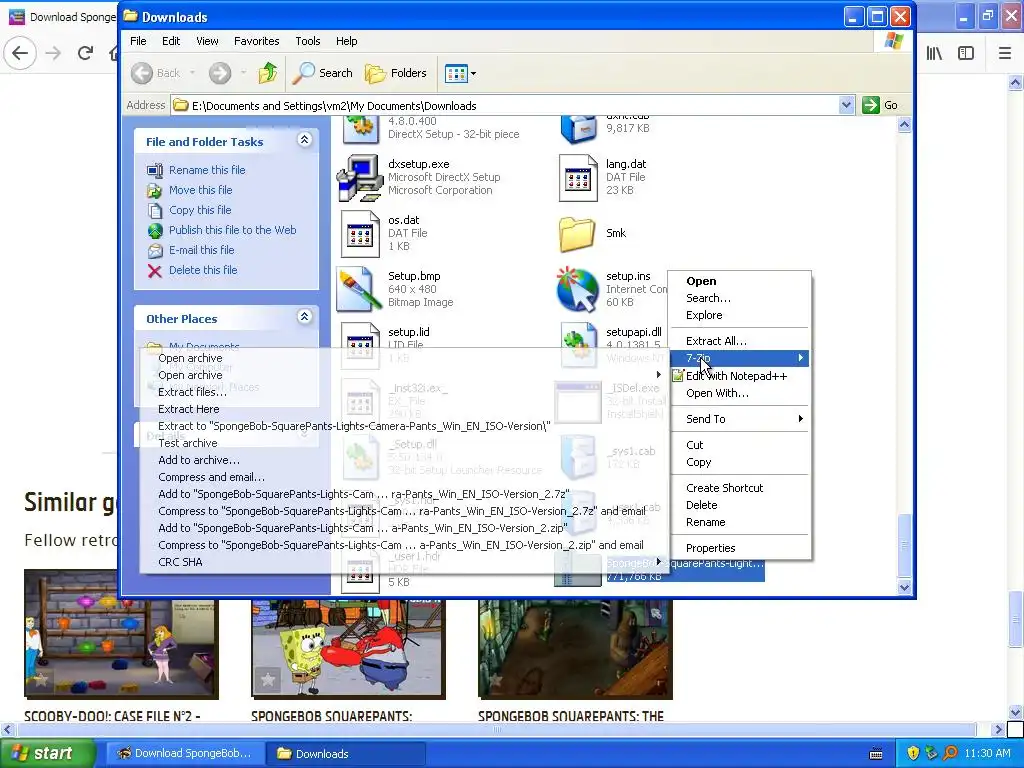Viewport: 1024px width, 768px height.
Task: Expand the 7-Zip submenu entry
Action: coord(739,358)
